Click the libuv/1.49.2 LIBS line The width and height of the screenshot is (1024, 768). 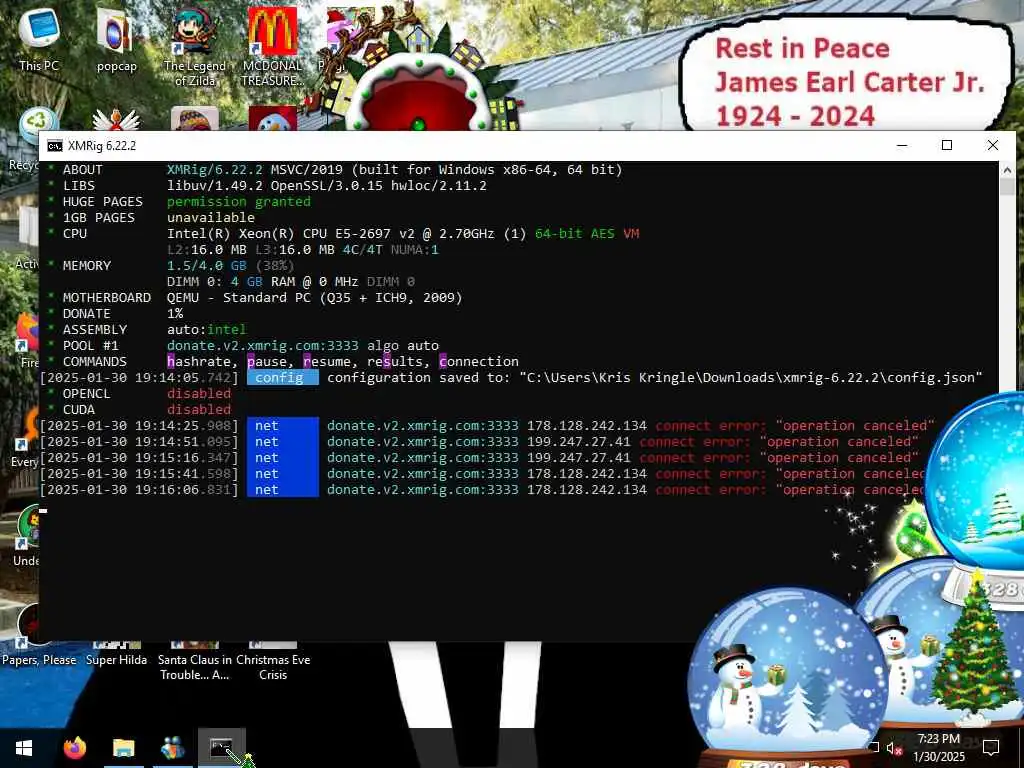click(x=327, y=185)
